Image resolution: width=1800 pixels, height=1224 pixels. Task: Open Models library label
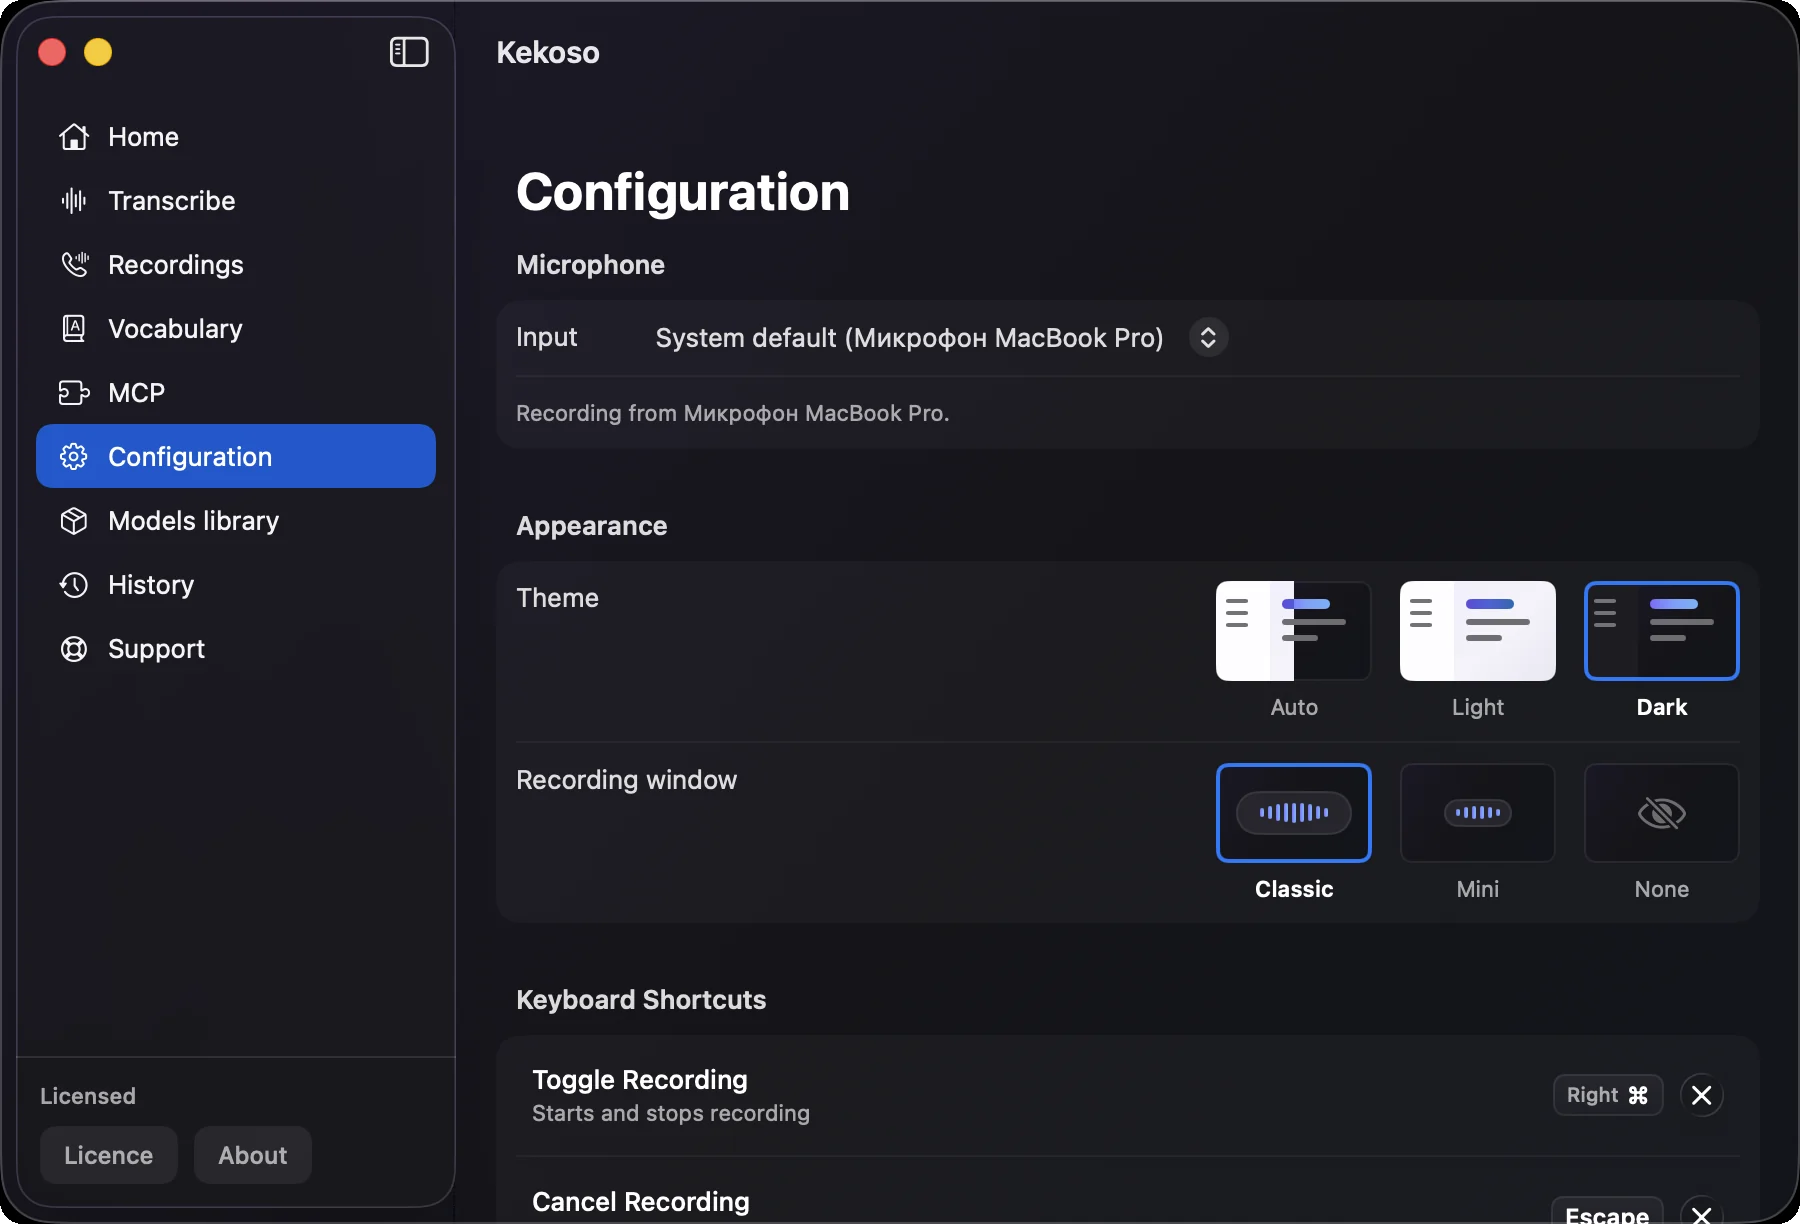coord(193,521)
